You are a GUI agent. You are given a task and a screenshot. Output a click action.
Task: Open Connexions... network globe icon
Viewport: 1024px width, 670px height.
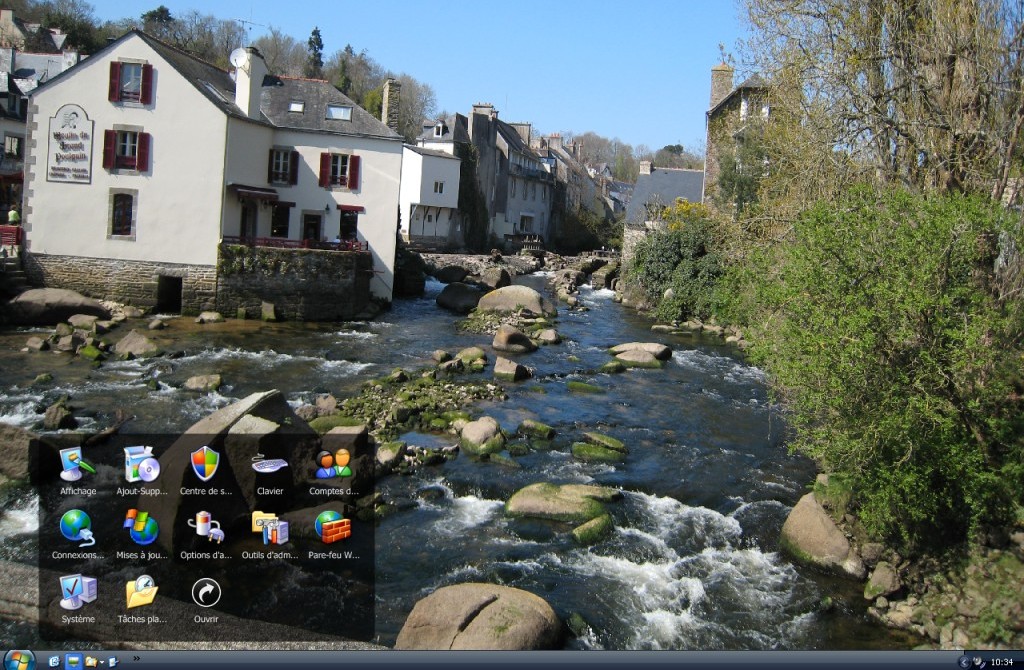tap(78, 535)
